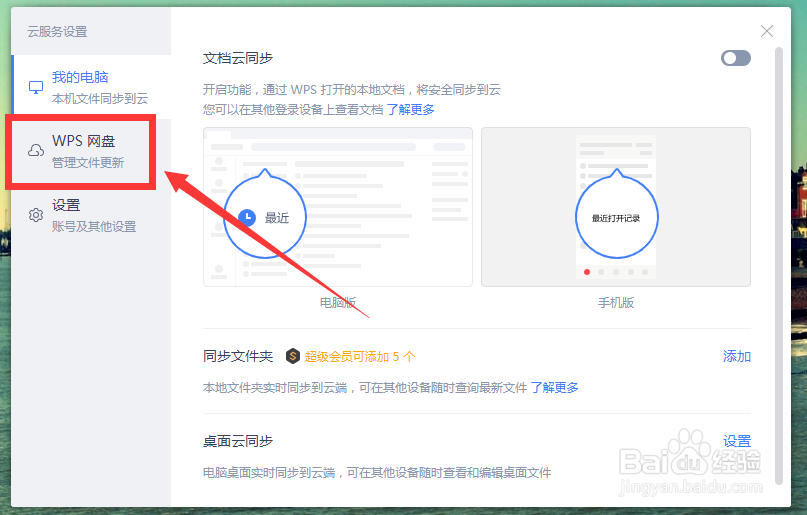Image resolution: width=807 pixels, height=515 pixels.
Task: Open the 我的电脑 tab
Action: pyautogui.click(x=91, y=87)
